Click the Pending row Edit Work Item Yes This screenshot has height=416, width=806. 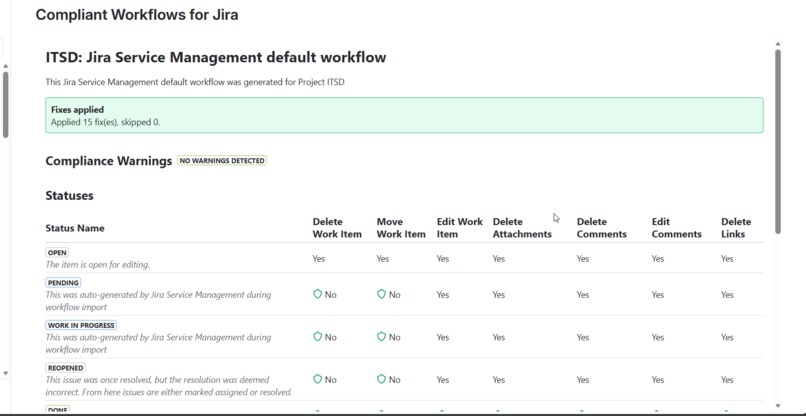pyautogui.click(x=443, y=295)
